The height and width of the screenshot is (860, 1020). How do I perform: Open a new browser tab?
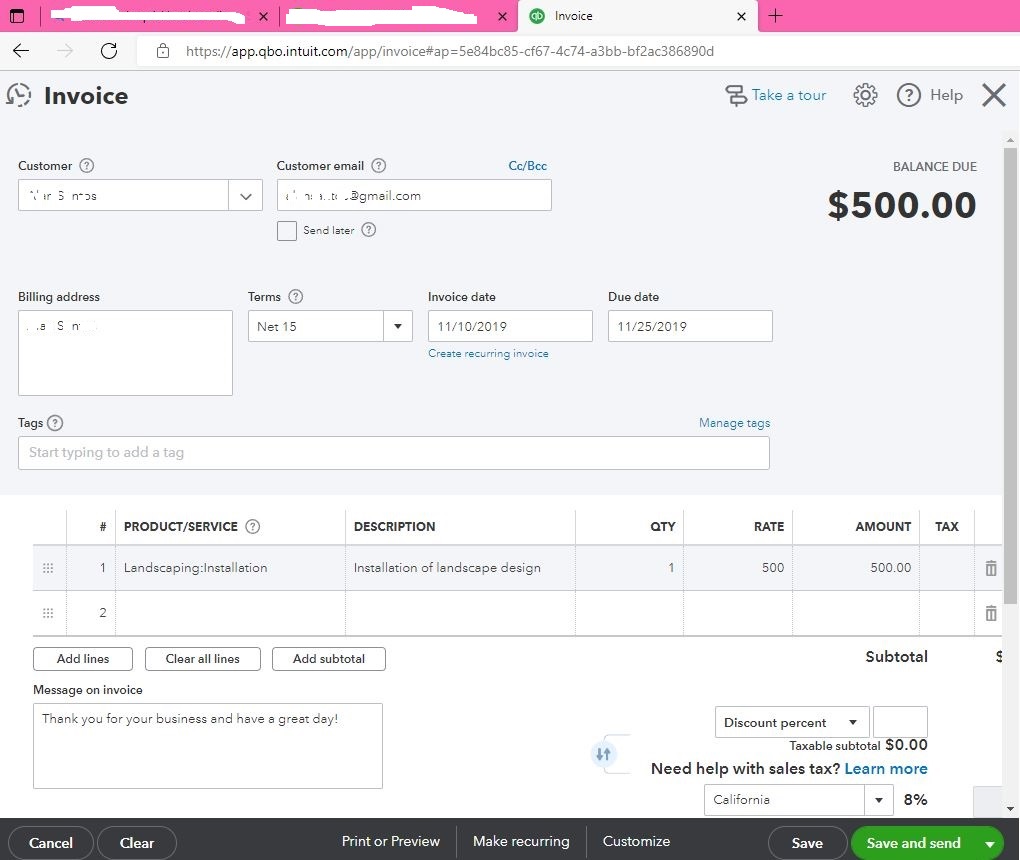pyautogui.click(x=775, y=16)
